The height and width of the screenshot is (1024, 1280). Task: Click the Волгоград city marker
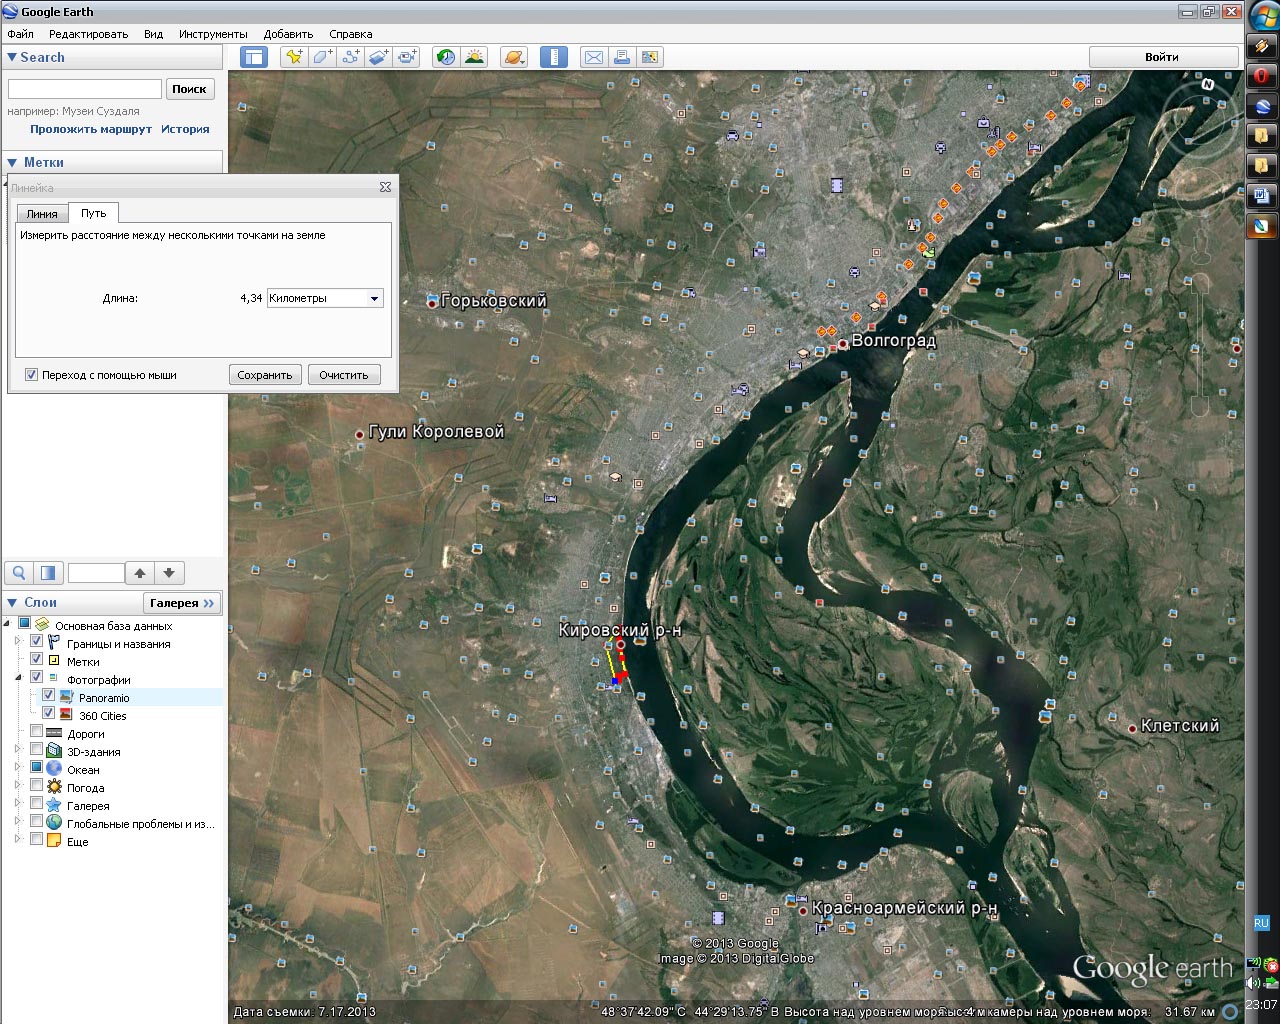click(x=843, y=343)
